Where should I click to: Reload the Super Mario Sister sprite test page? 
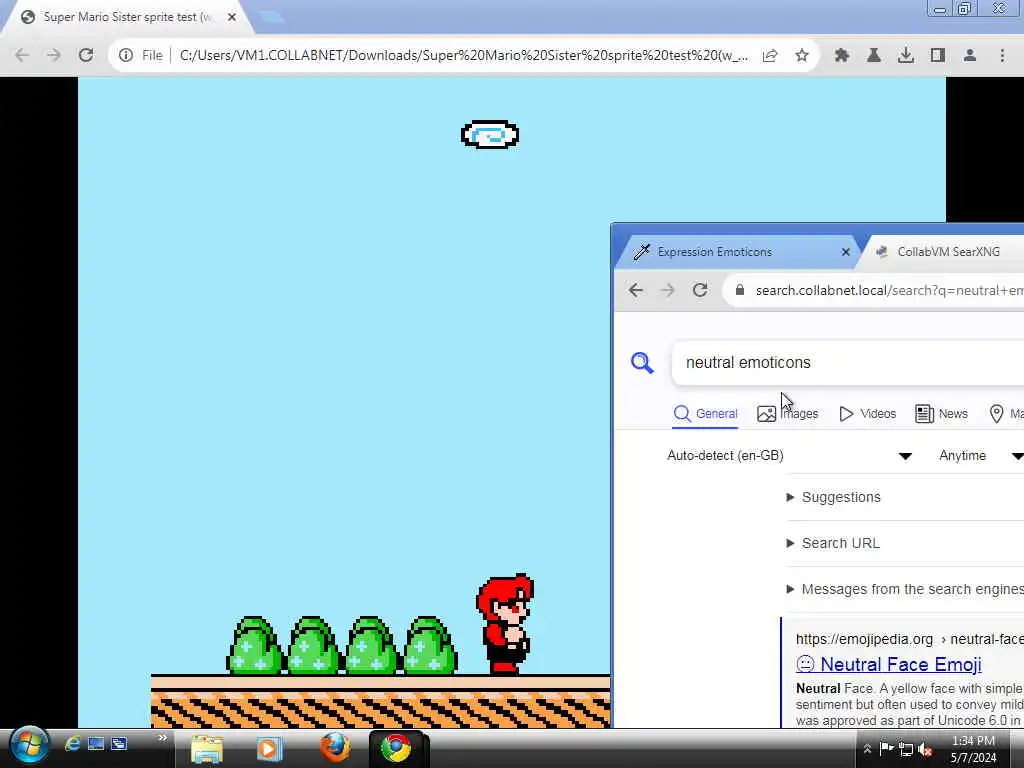[86, 56]
